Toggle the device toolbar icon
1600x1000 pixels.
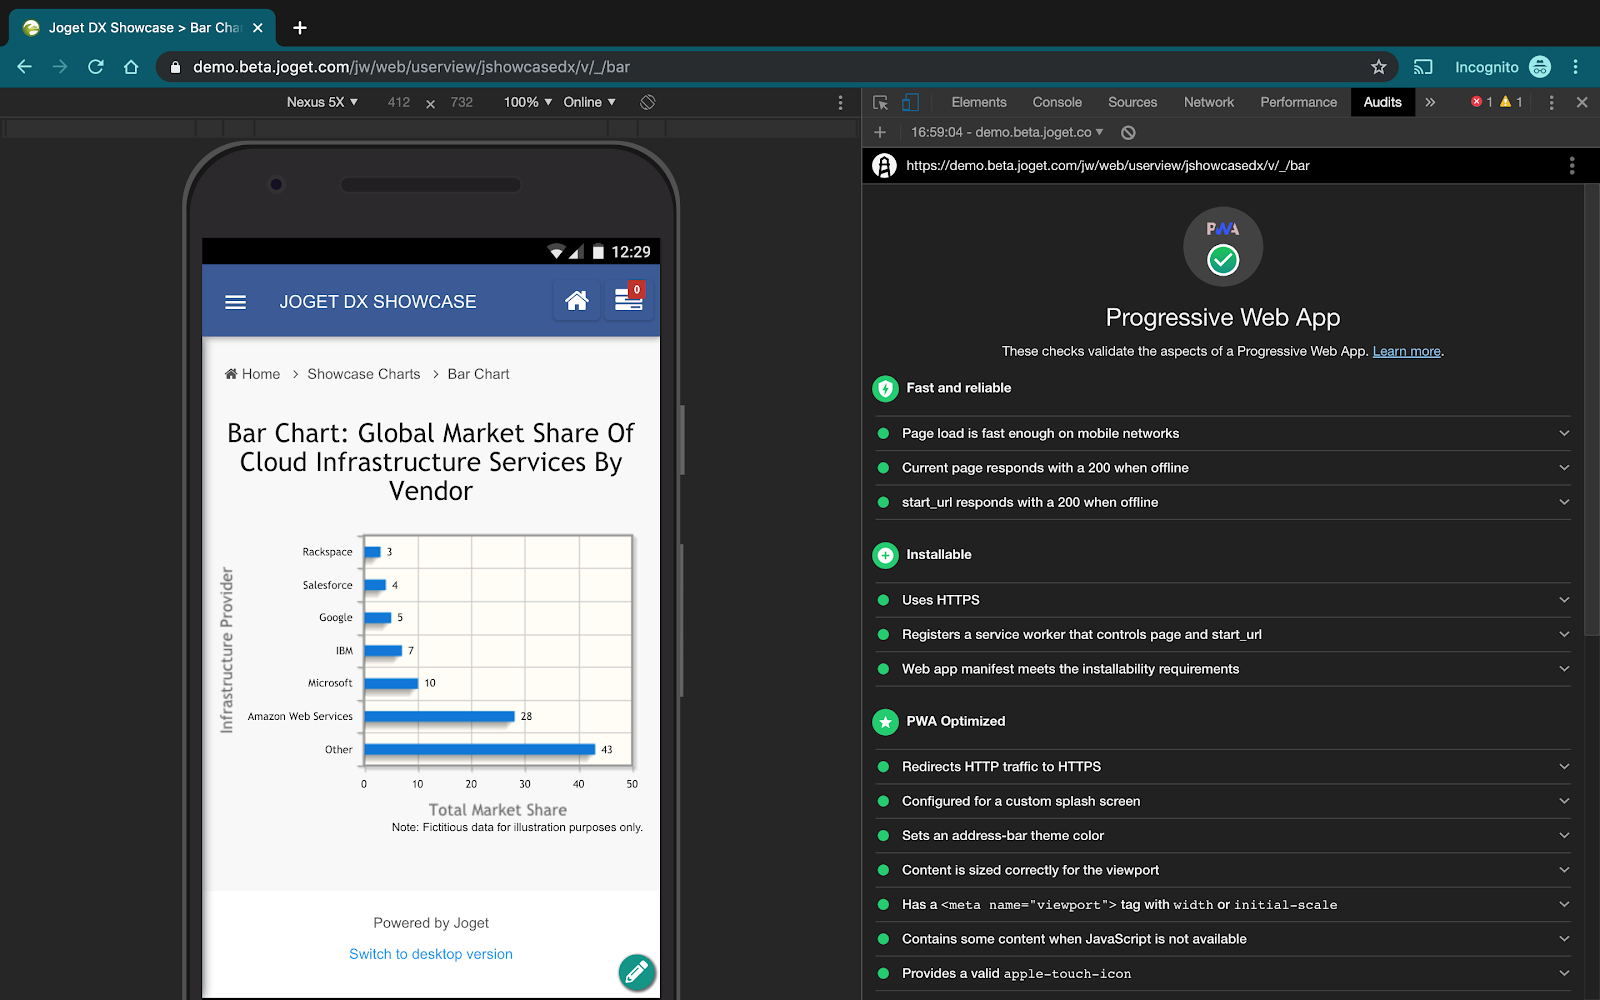coord(910,102)
